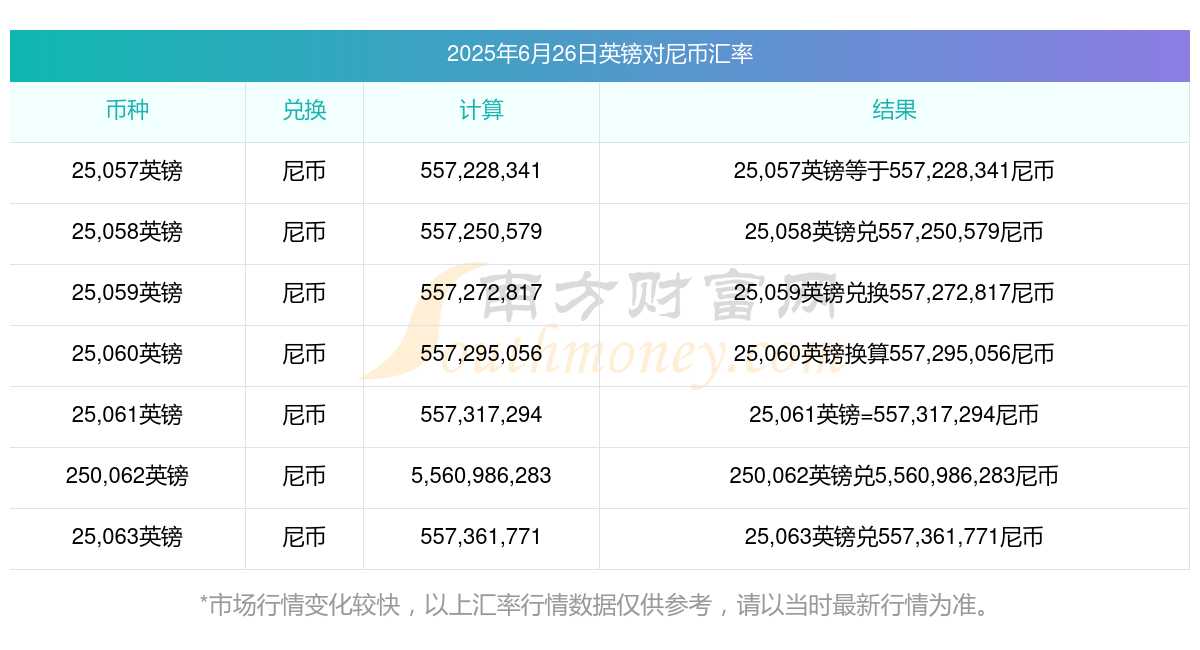Select the cell 25,060英镑
The height and width of the screenshot is (650, 1200).
point(127,354)
